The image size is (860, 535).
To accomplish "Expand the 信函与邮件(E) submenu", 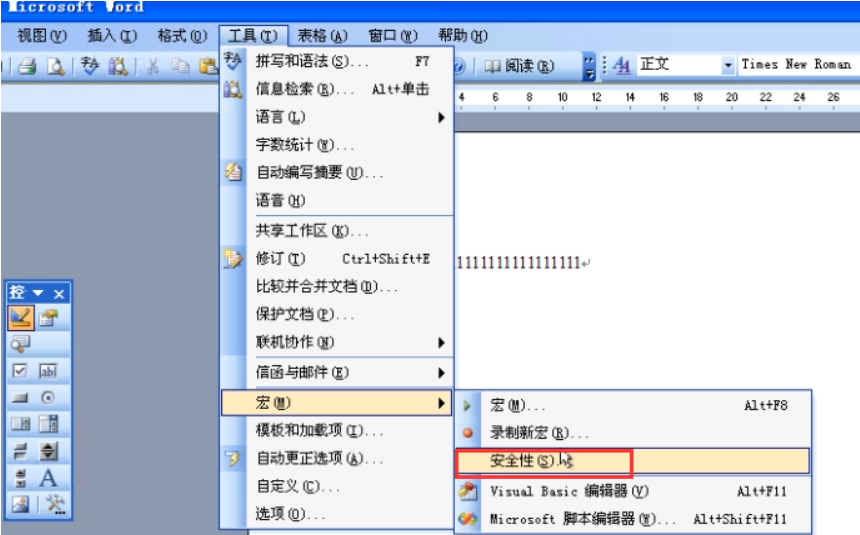I will [337, 373].
